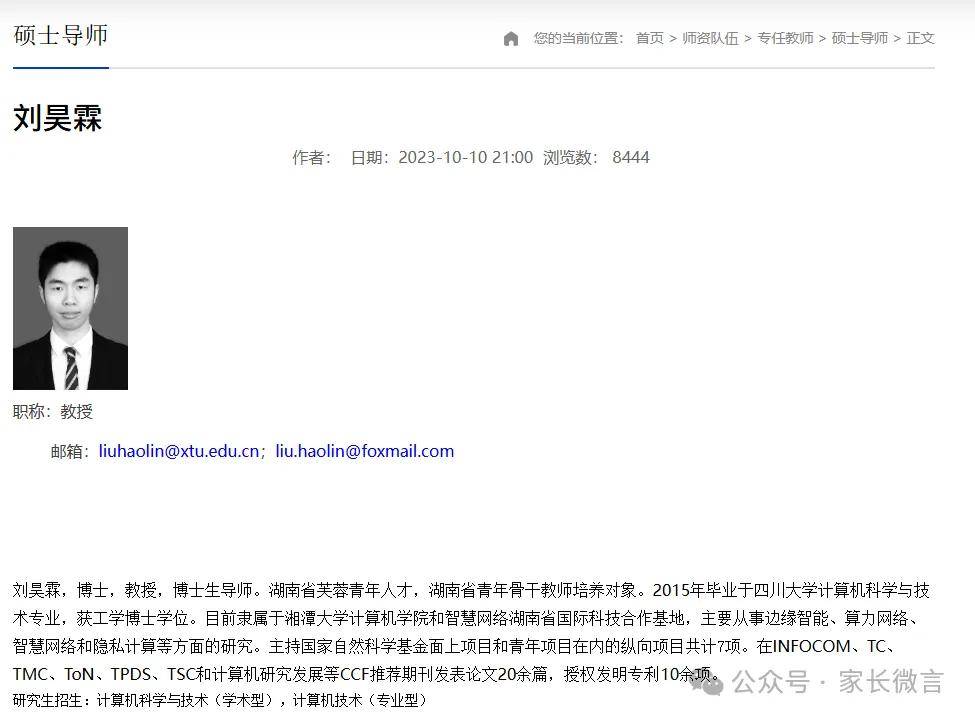Click the 研究生招生 enrollment line

tap(220, 700)
